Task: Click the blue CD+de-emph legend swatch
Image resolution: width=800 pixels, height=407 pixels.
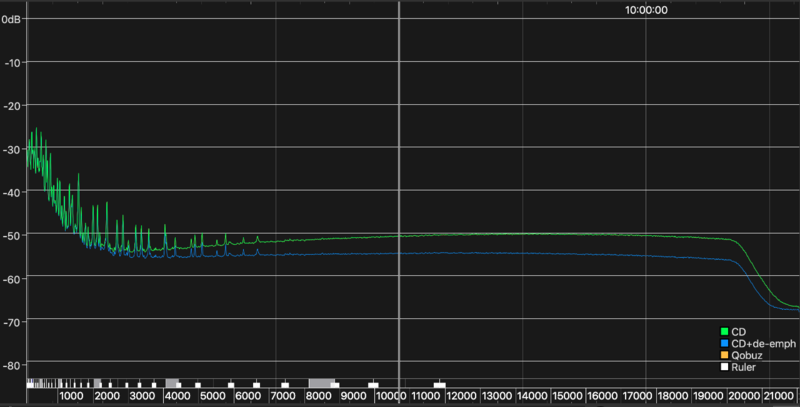Action: click(723, 343)
